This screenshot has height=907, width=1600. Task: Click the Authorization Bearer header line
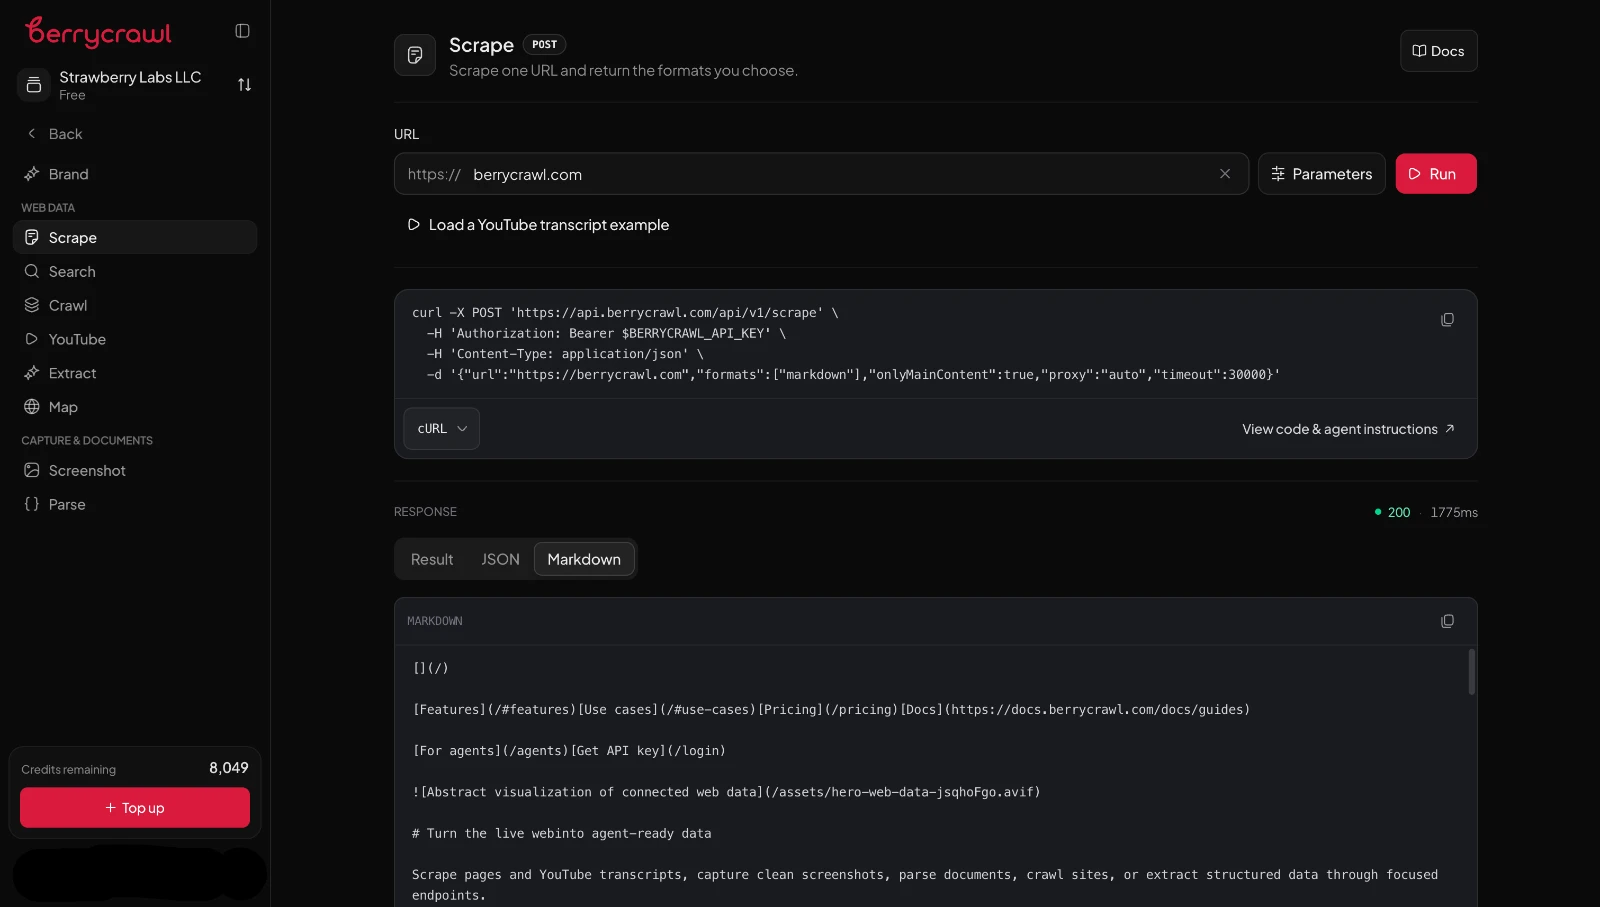(x=606, y=334)
